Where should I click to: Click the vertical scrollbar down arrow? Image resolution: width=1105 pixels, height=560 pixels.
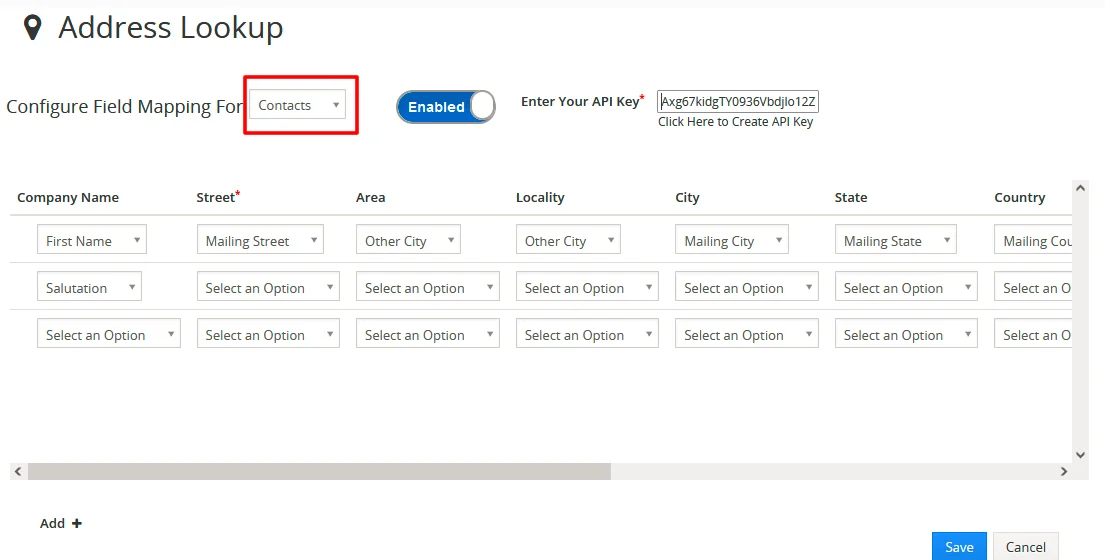coord(1080,454)
